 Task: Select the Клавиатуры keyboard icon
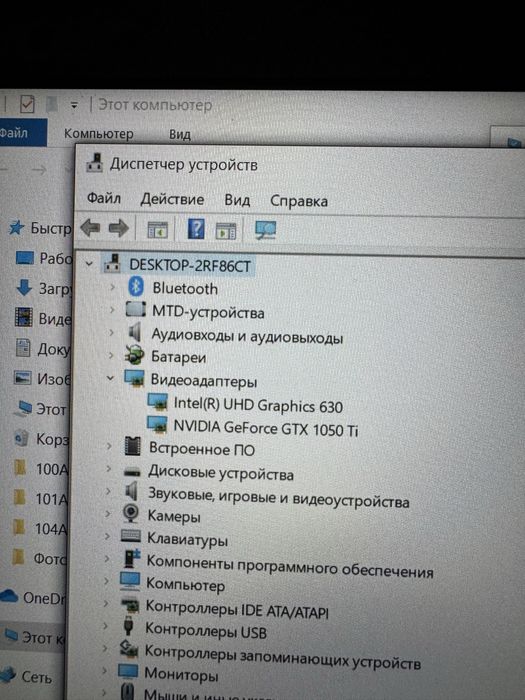pyautogui.click(x=131, y=536)
